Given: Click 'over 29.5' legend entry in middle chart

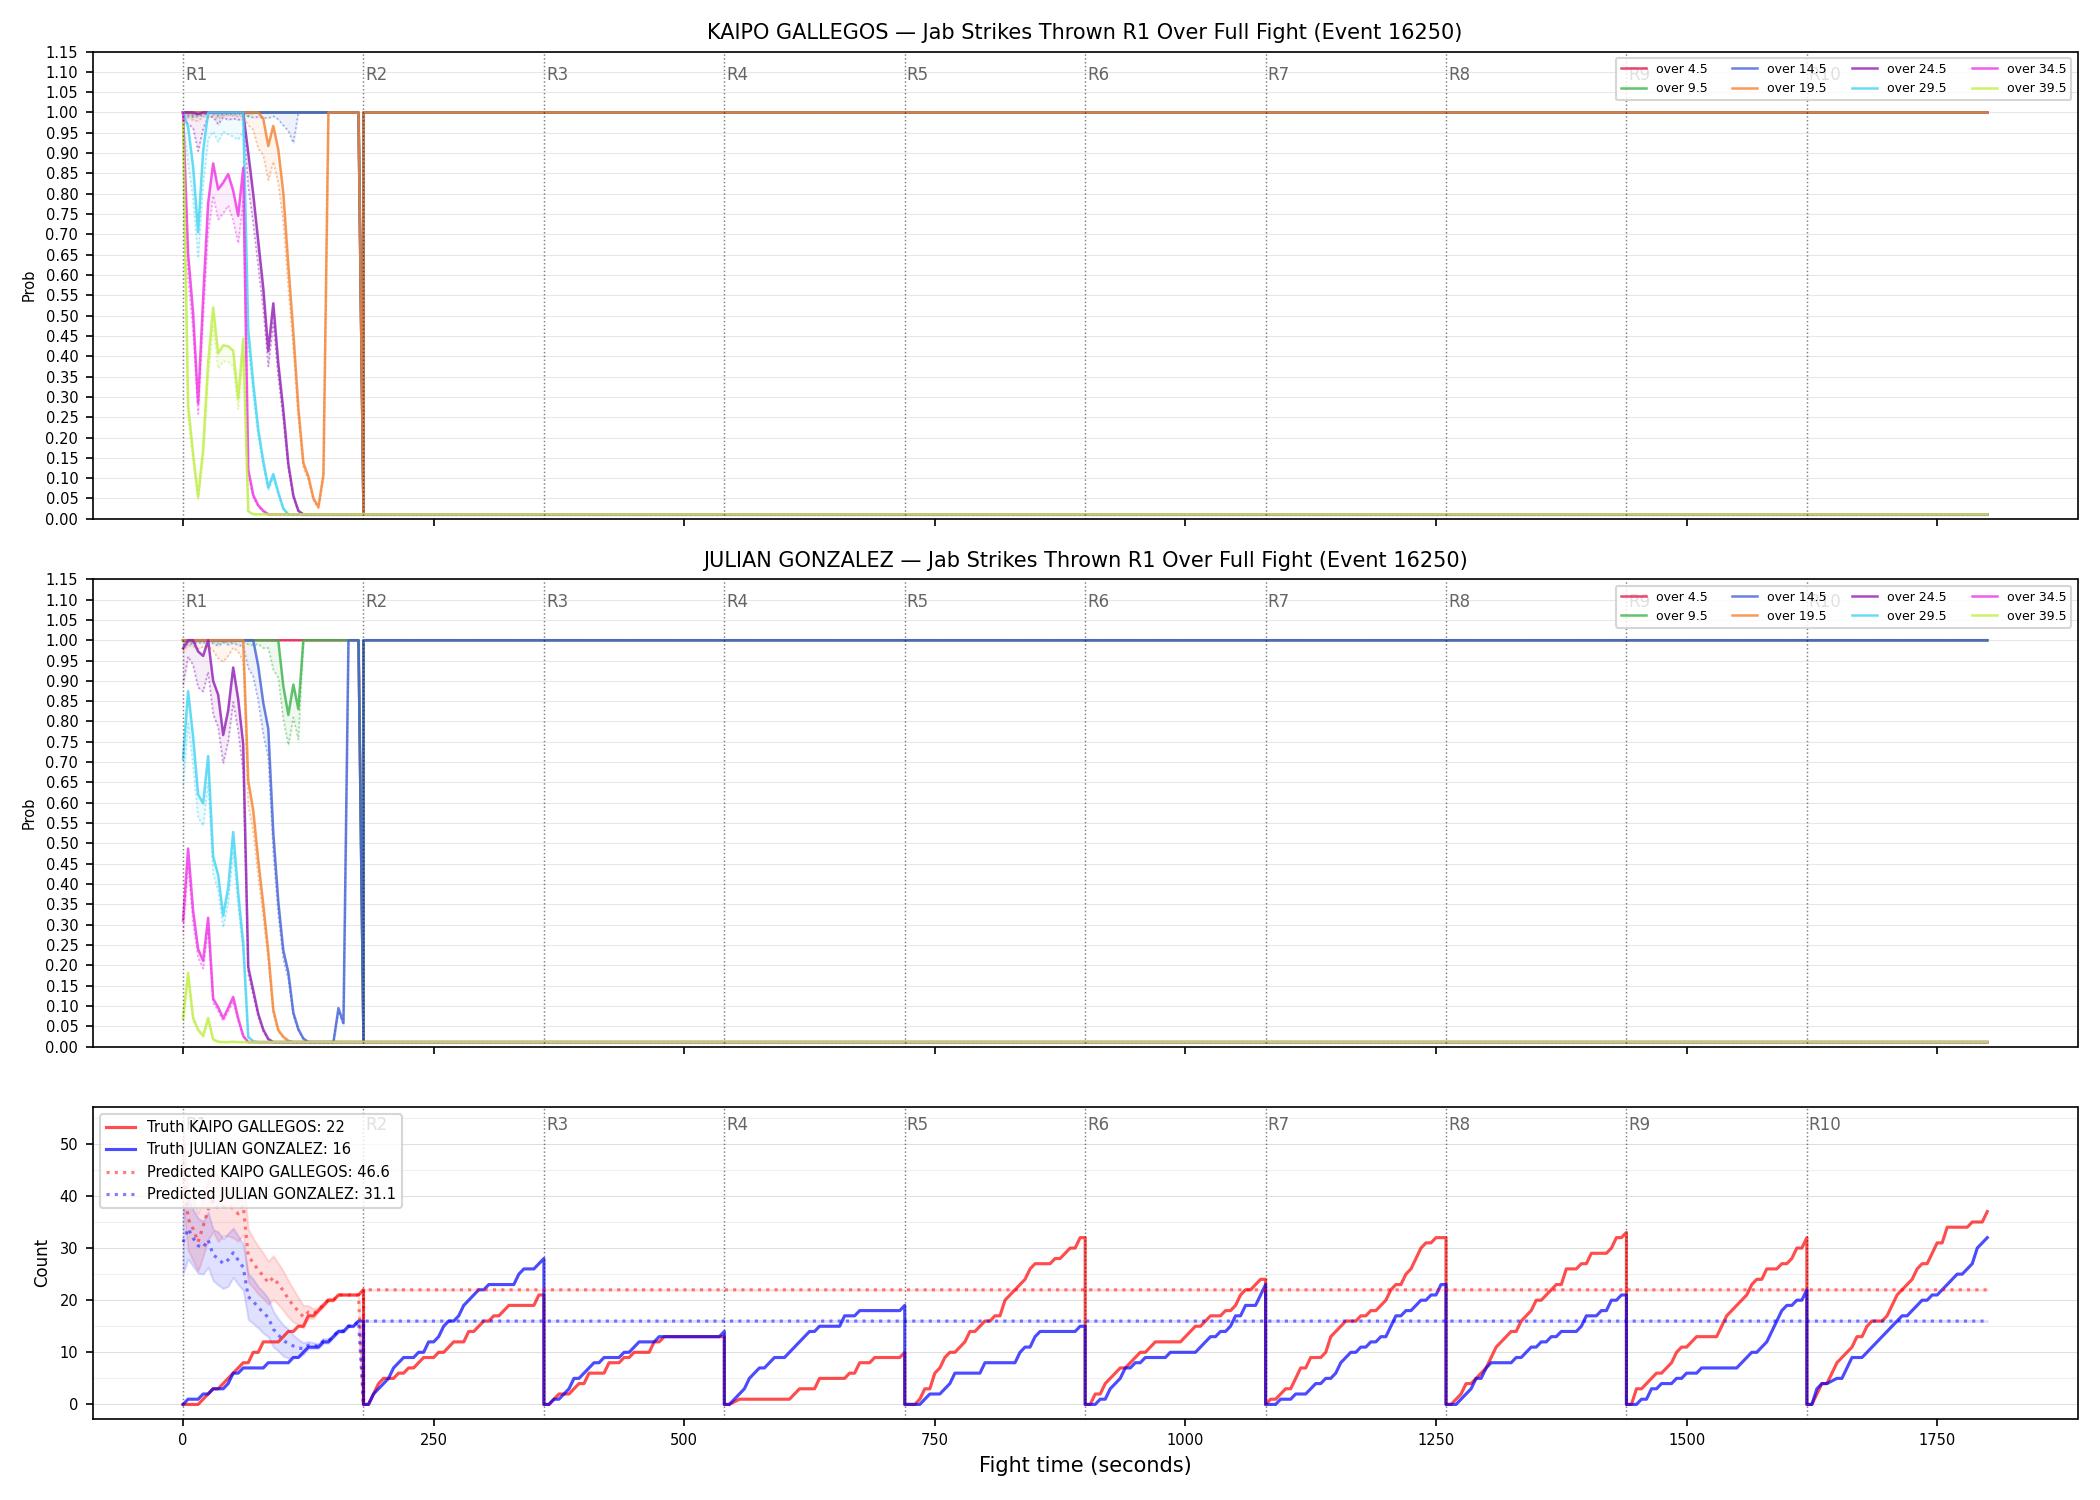Looking at the screenshot, I should point(1898,616).
